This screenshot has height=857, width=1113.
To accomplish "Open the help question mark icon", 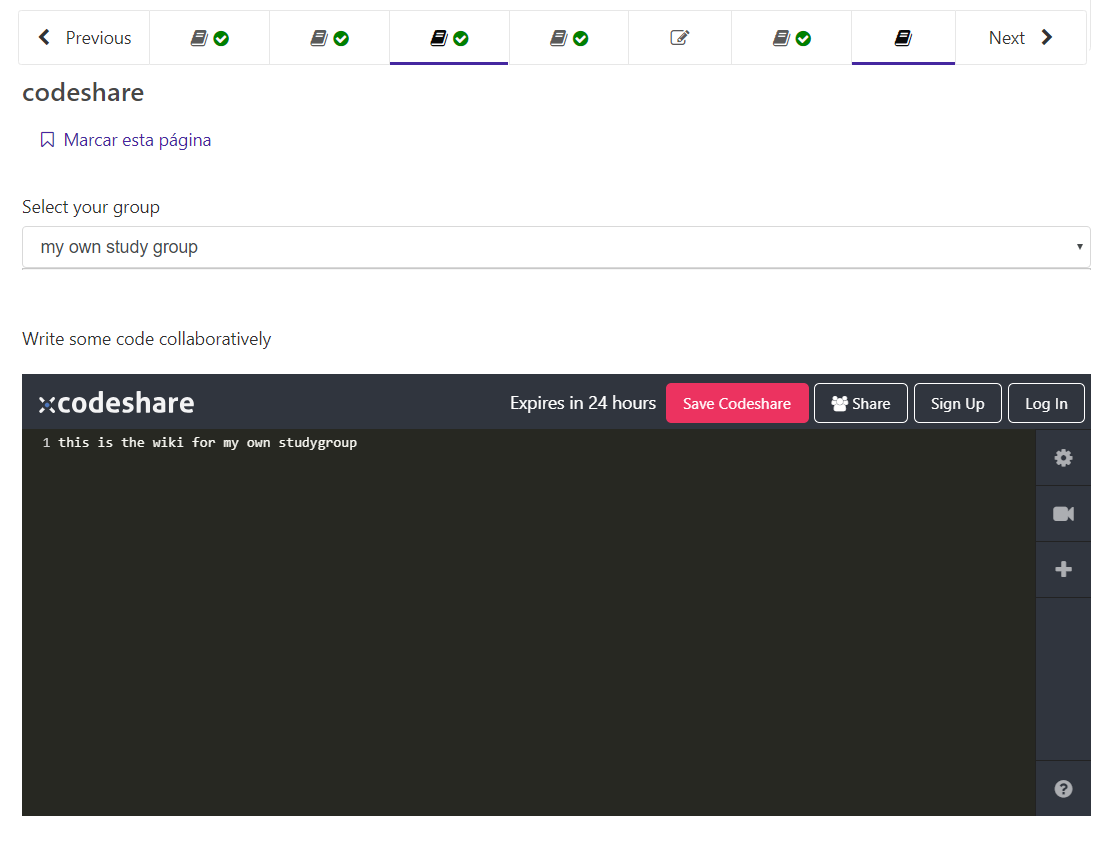I will pyautogui.click(x=1063, y=789).
